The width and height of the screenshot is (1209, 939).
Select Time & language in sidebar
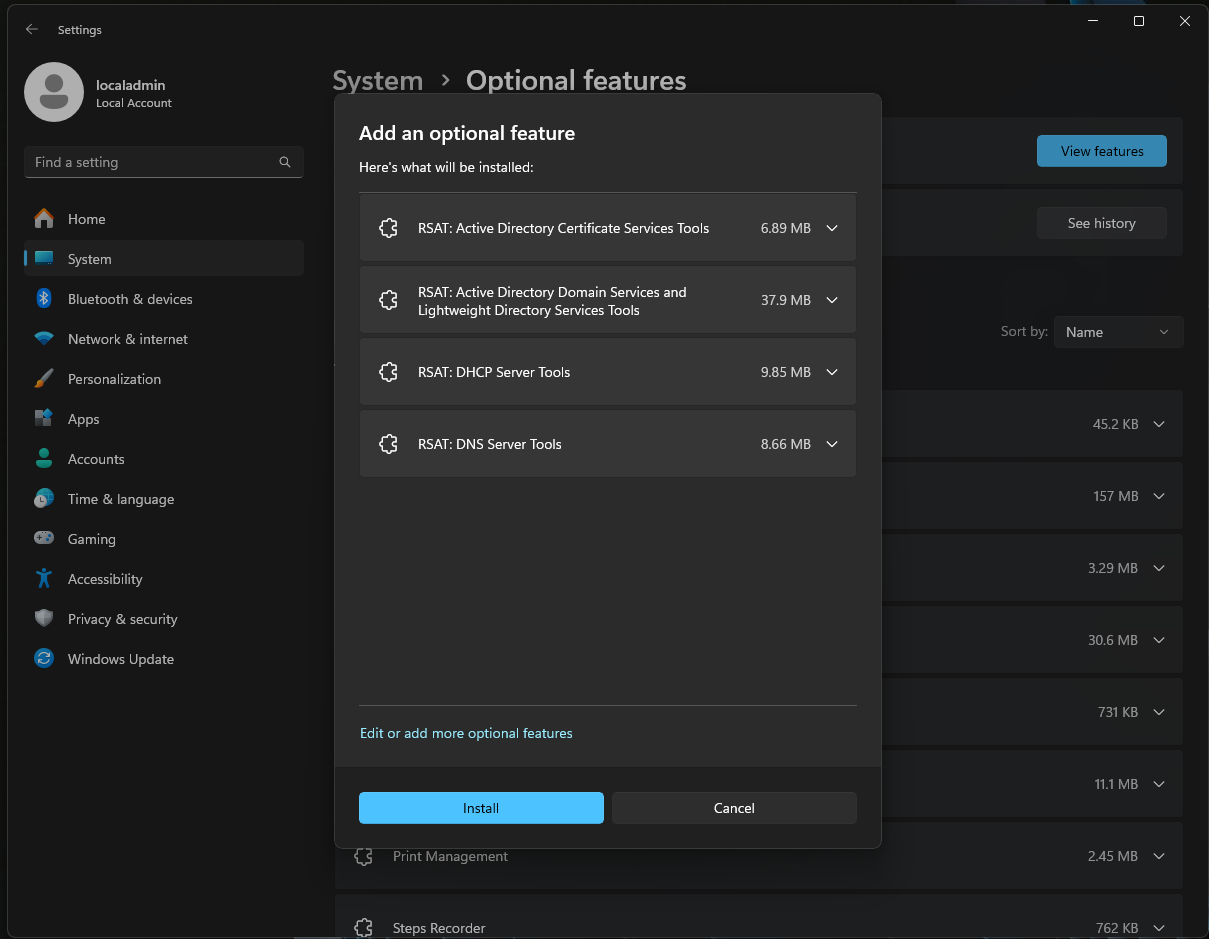[x=120, y=499]
